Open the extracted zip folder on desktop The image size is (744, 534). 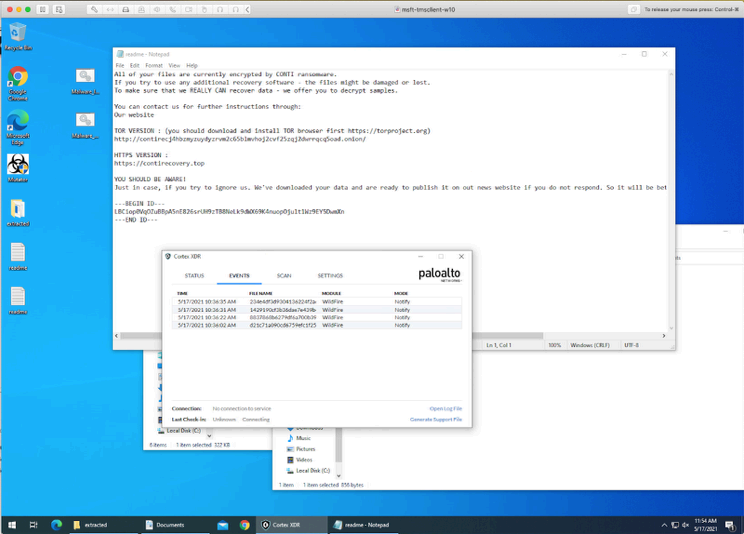pos(18,212)
